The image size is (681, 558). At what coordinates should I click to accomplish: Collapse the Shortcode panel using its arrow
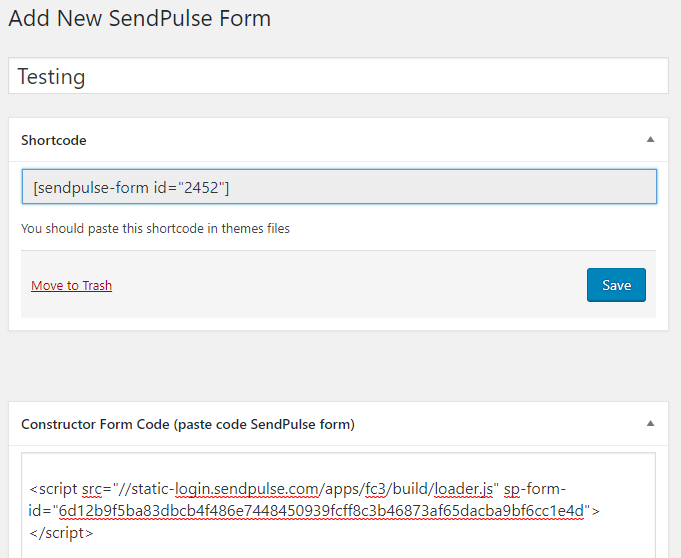pos(650,139)
